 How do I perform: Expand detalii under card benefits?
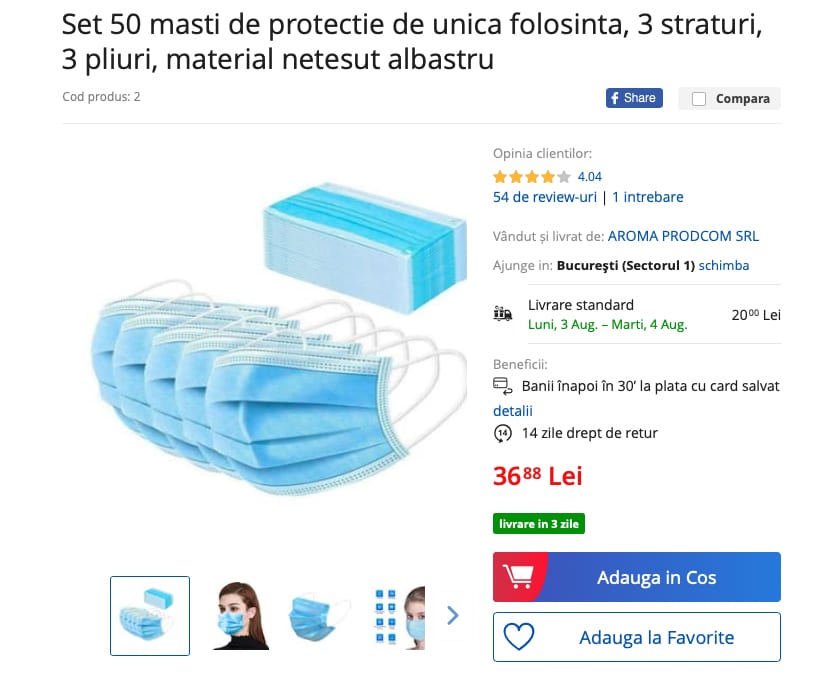click(513, 411)
